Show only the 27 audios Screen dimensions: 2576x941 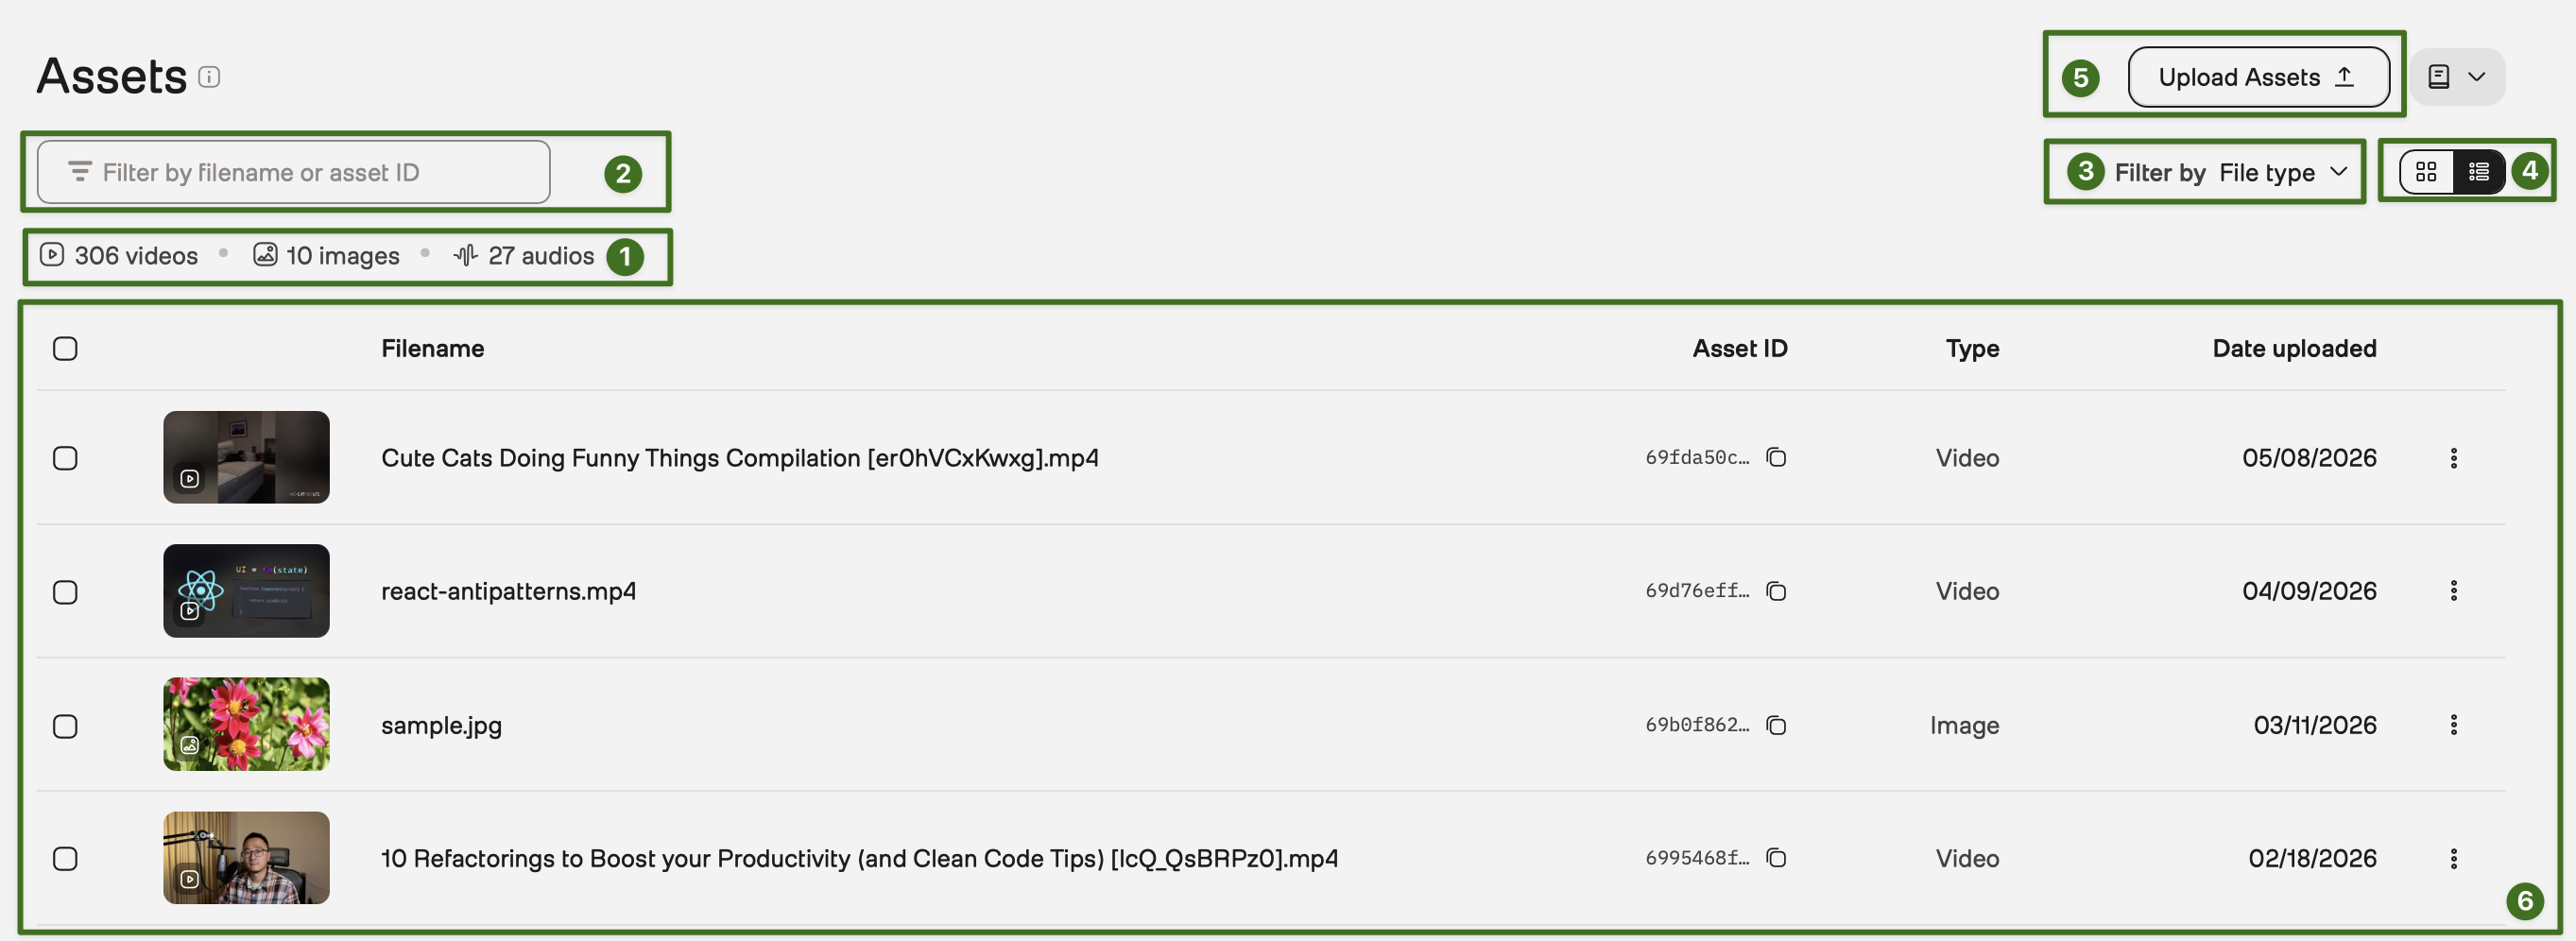click(x=523, y=255)
